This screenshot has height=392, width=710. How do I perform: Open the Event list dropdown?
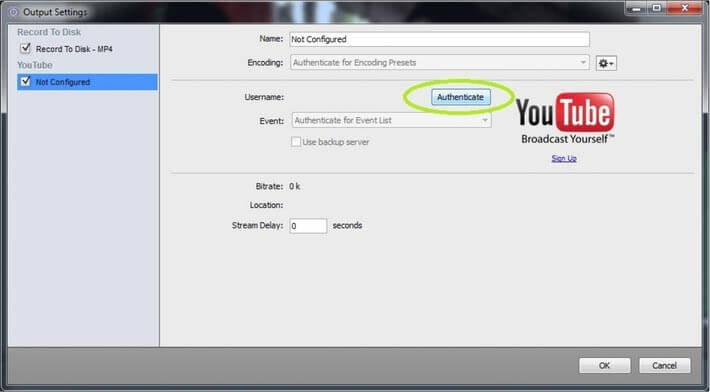tap(392, 120)
